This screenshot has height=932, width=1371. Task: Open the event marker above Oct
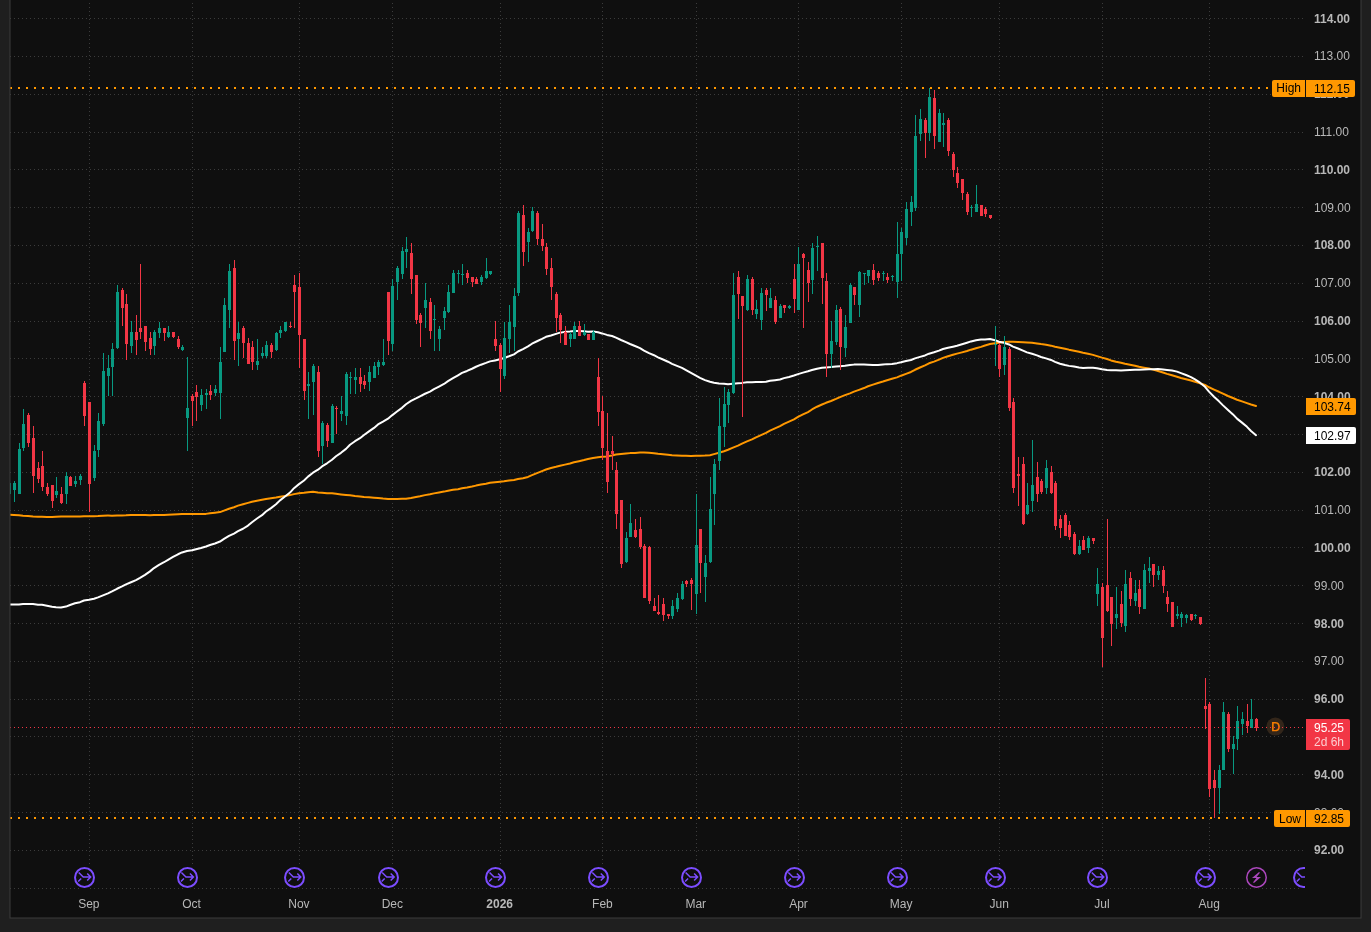[187, 877]
